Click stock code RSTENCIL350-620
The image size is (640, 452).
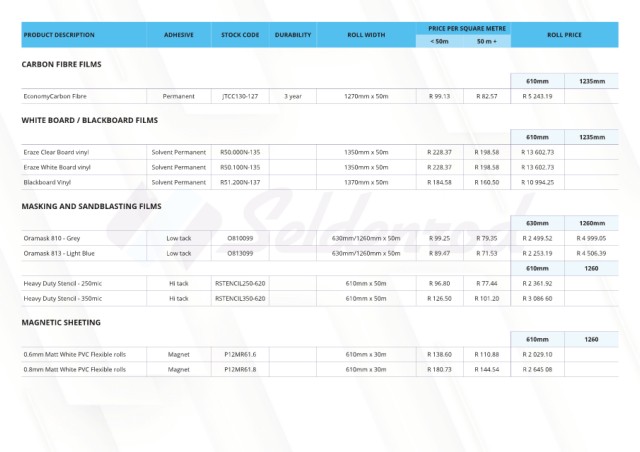point(240,298)
